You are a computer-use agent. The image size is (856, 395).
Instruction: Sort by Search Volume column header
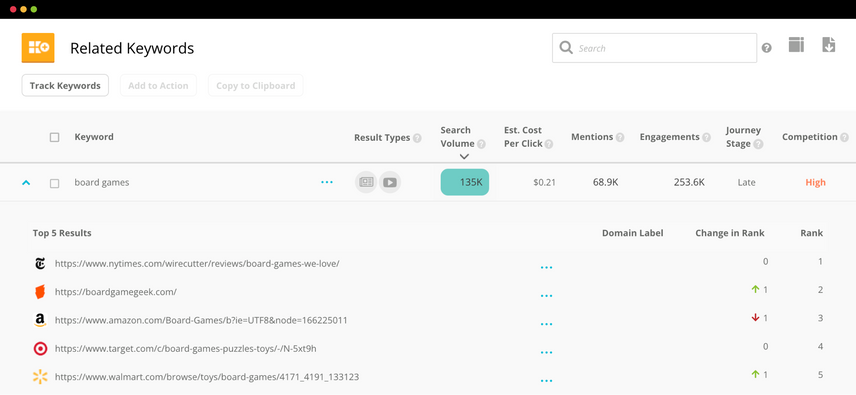457,137
